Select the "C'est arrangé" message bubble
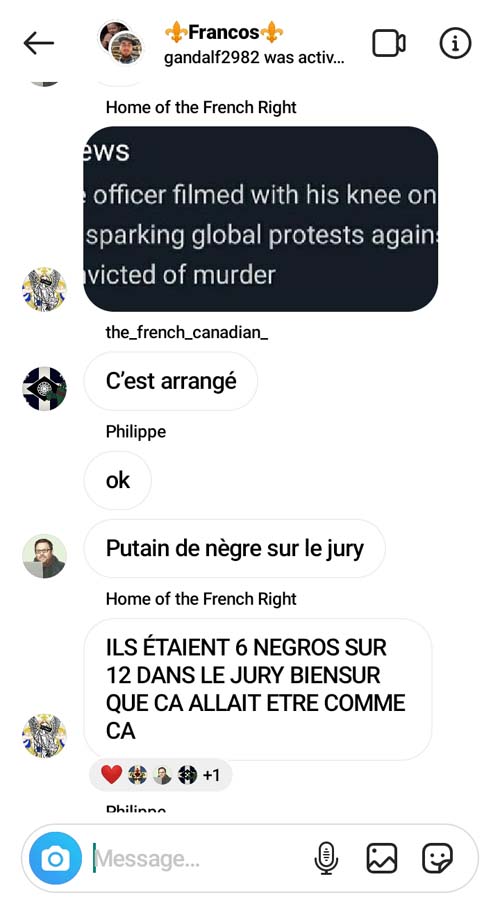The height and width of the screenshot is (904, 500). coord(171,381)
